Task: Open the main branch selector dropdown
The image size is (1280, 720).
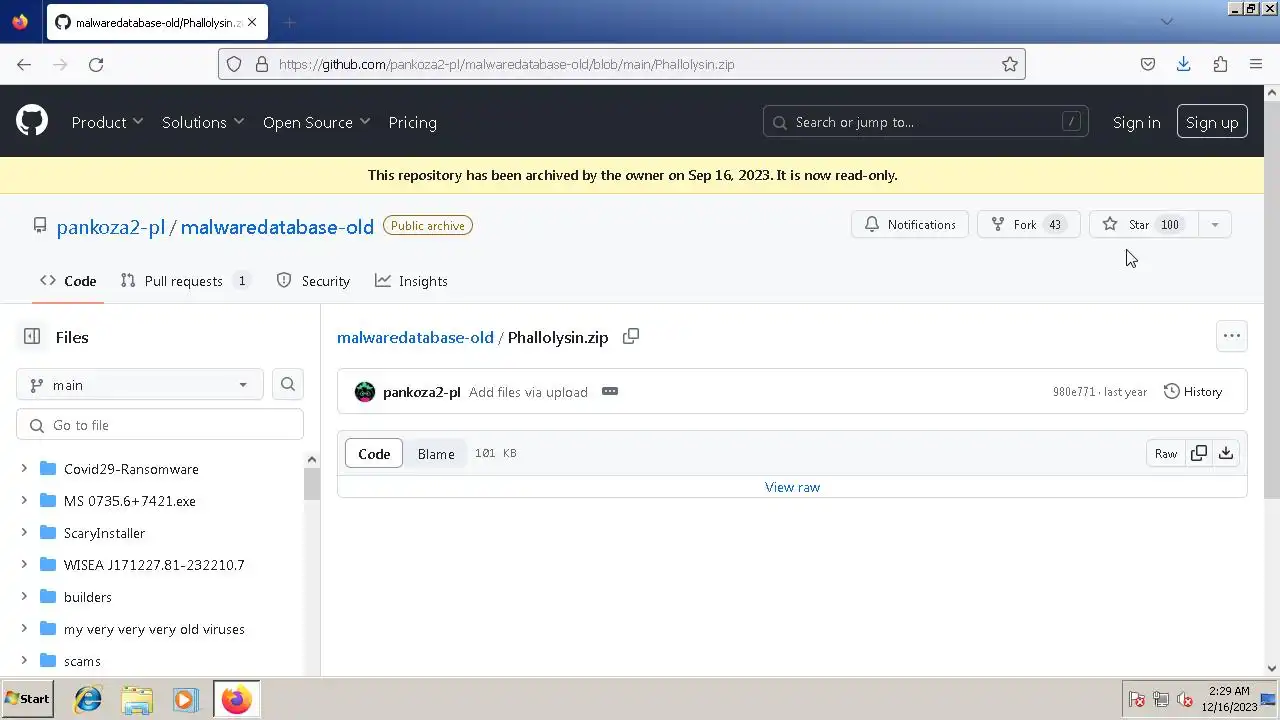Action: [x=140, y=385]
